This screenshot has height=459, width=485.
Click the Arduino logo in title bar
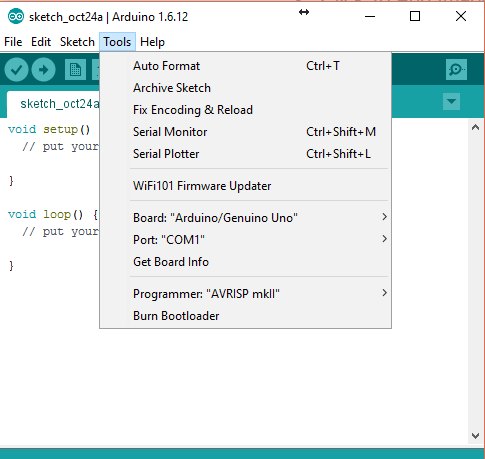click(16, 16)
